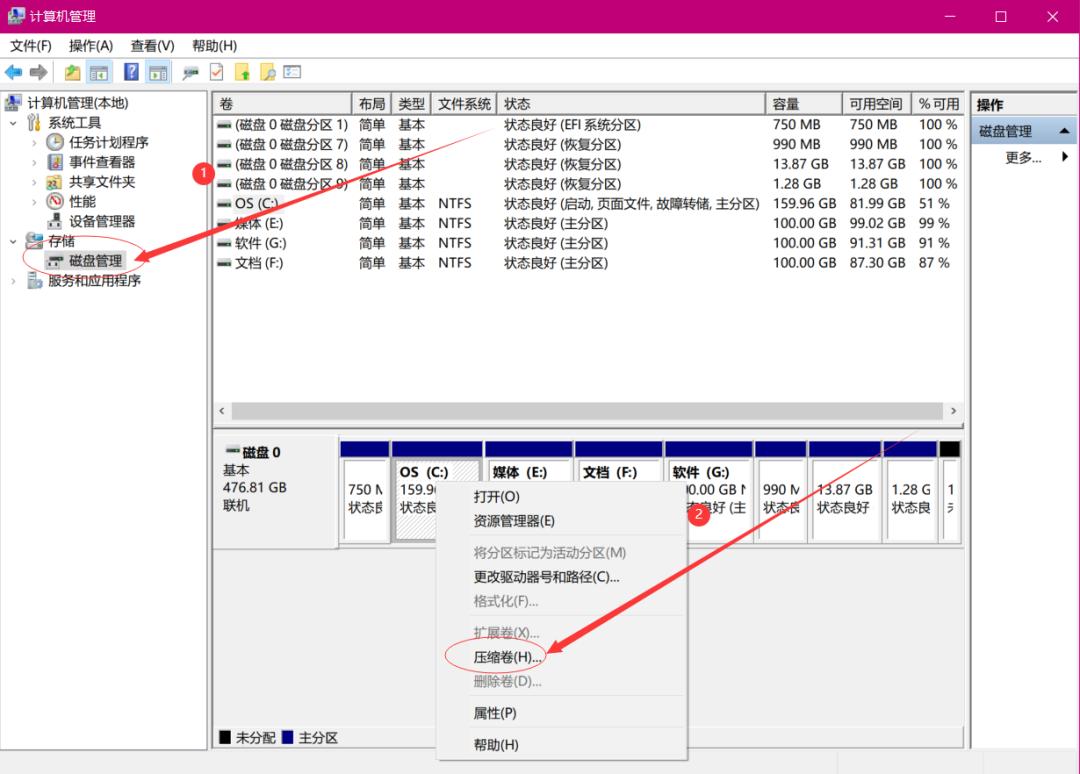The image size is (1080, 774).
Task: Expand the 任务计划程序 node
Action: coord(35,143)
